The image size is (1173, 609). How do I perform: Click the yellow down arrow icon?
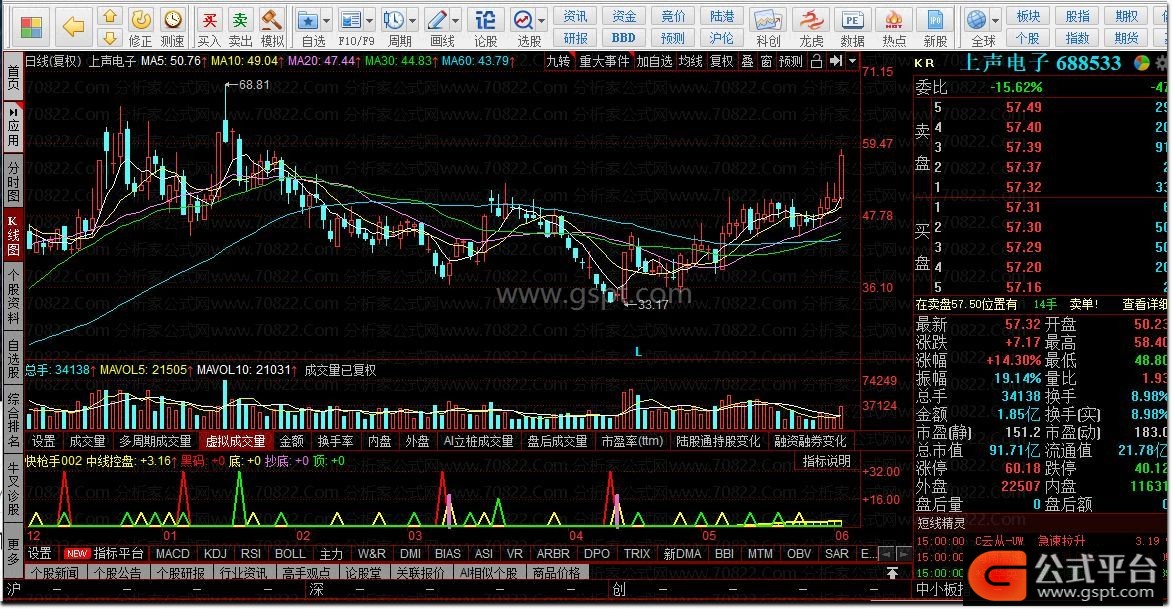(x=110, y=38)
